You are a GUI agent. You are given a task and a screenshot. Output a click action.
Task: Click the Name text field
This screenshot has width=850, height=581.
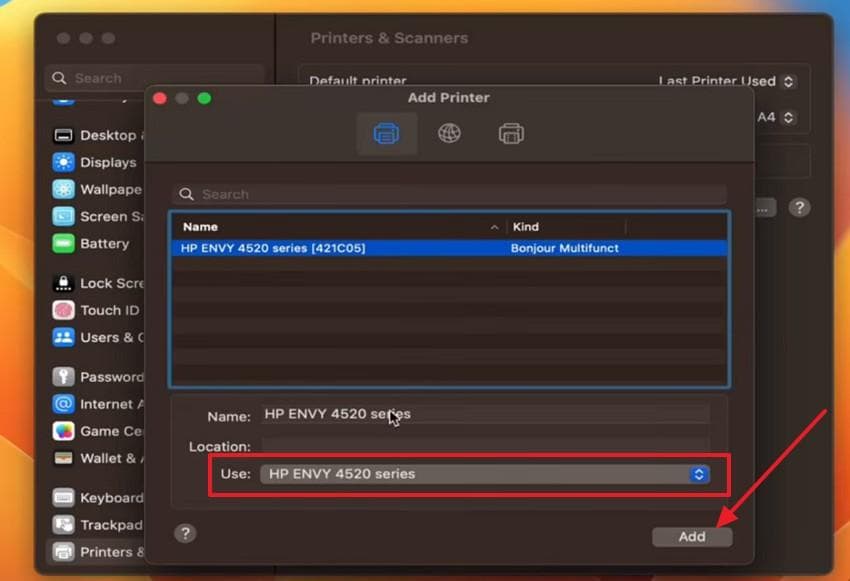485,414
